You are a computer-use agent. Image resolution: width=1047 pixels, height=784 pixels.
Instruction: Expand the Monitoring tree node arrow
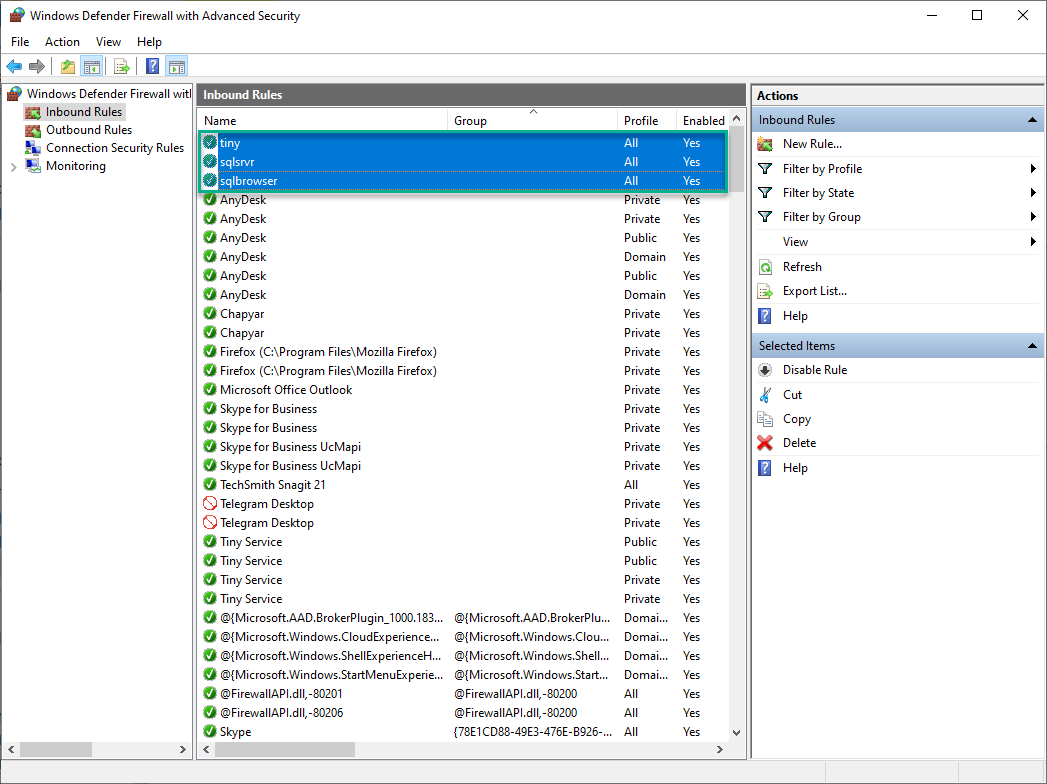coord(13,166)
